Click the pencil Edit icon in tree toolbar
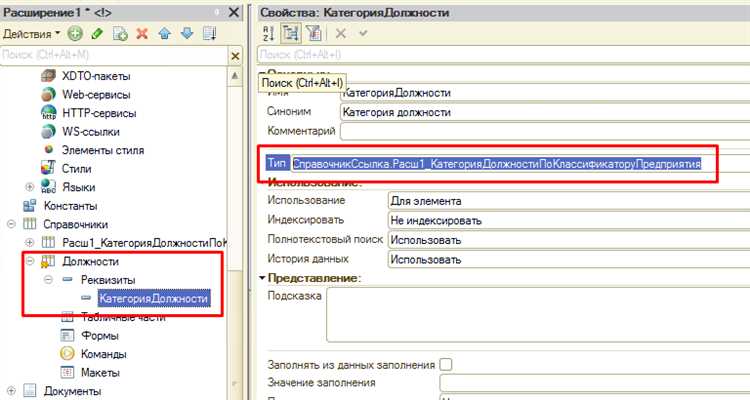 point(98,33)
